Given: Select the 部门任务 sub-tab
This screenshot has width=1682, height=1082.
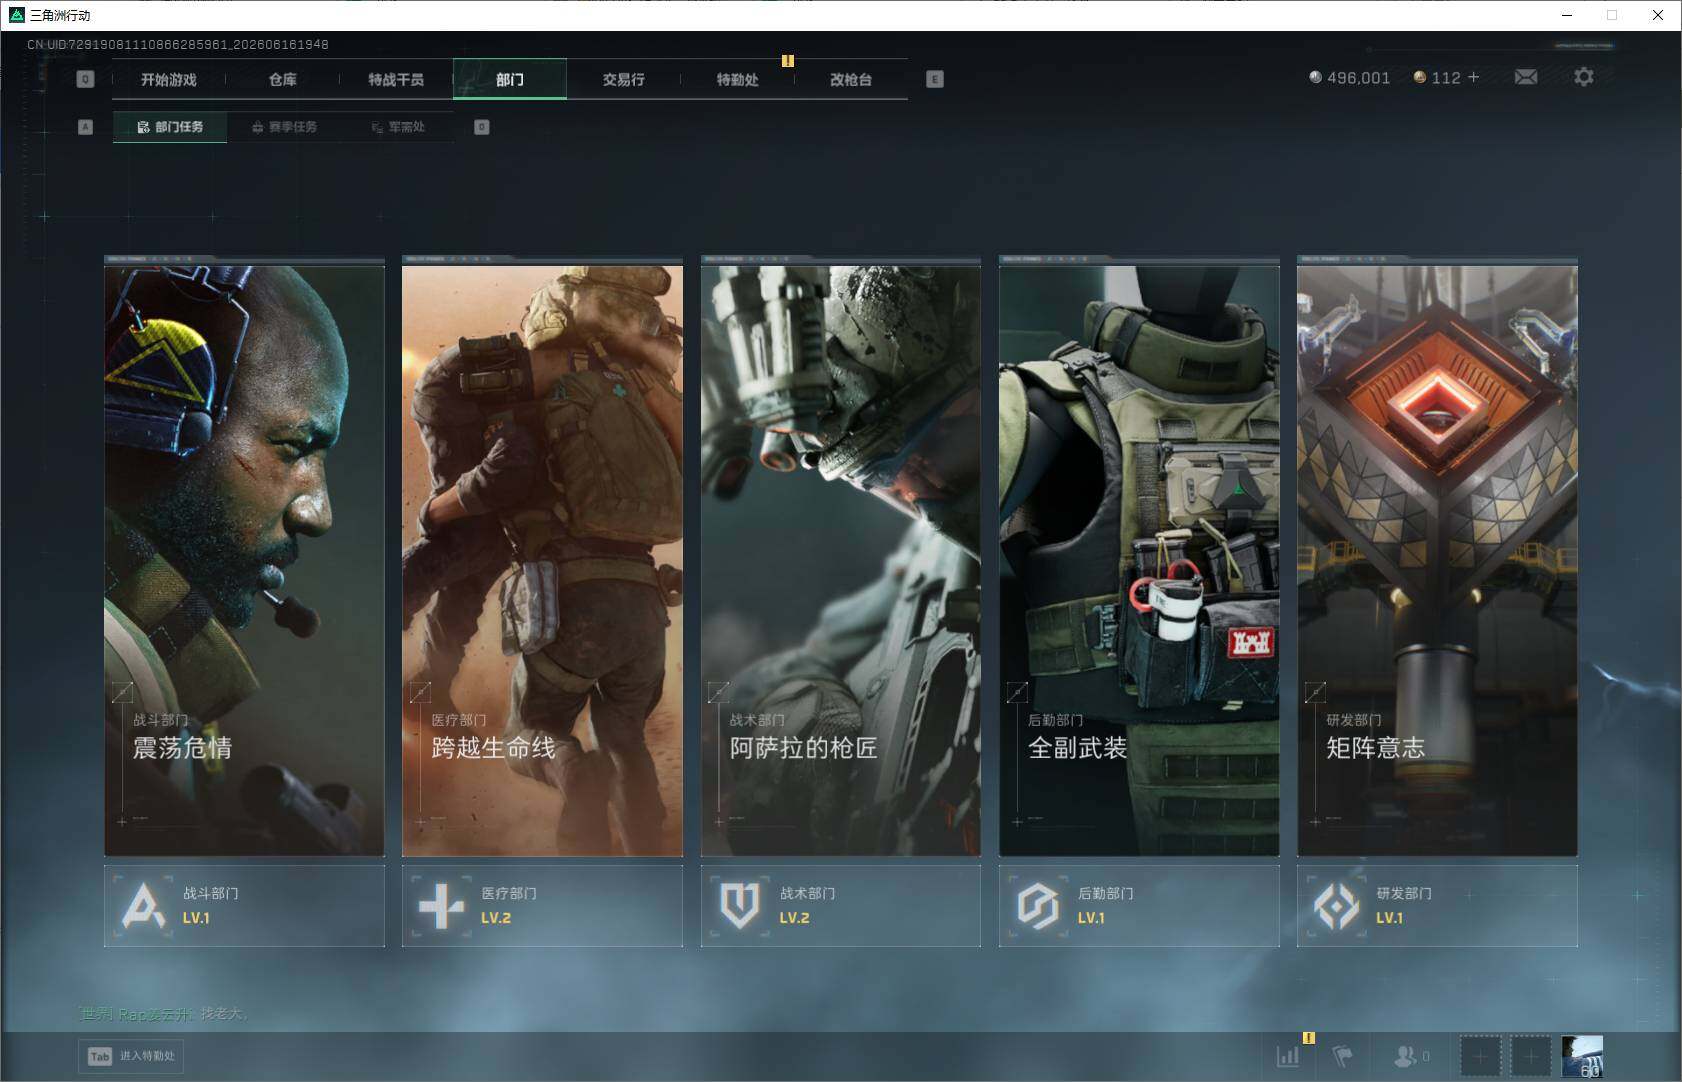Looking at the screenshot, I should (x=170, y=127).
